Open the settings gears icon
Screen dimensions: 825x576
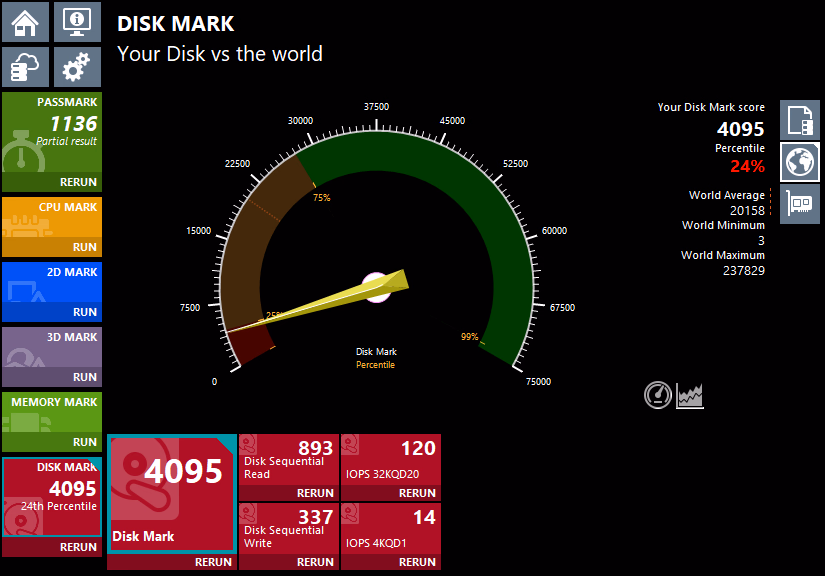pyautogui.click(x=77, y=67)
